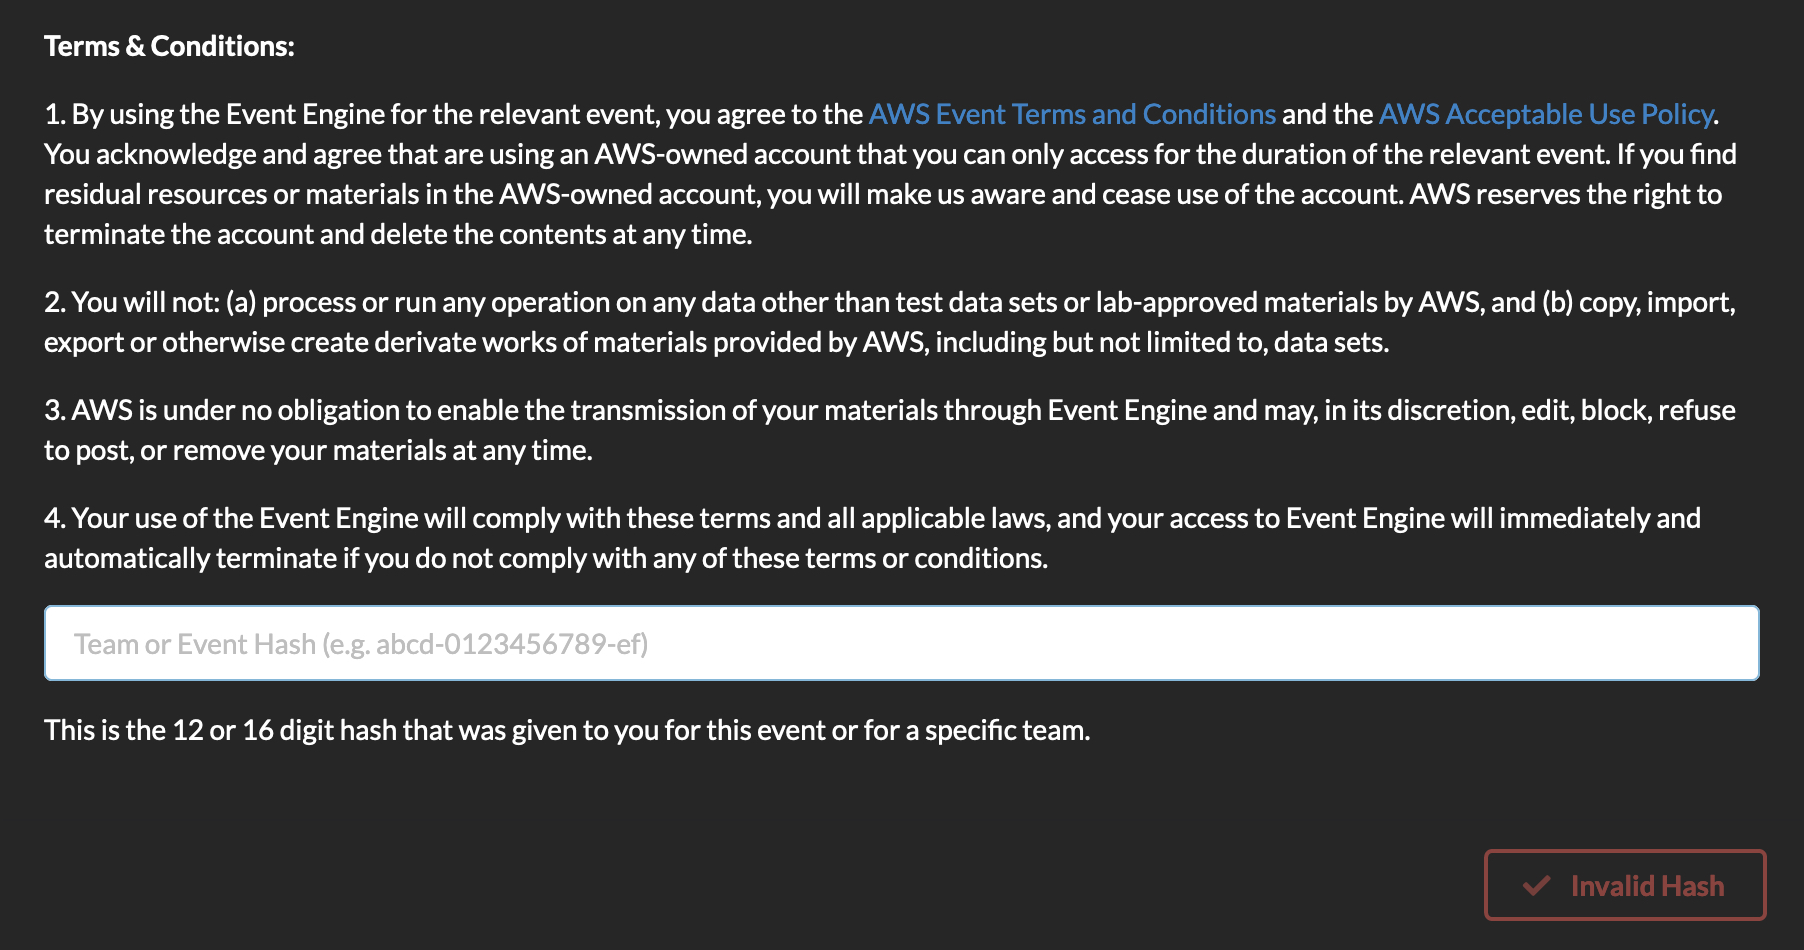Click the paragraph starting '4. Your use of the Event Engine'

(872, 538)
